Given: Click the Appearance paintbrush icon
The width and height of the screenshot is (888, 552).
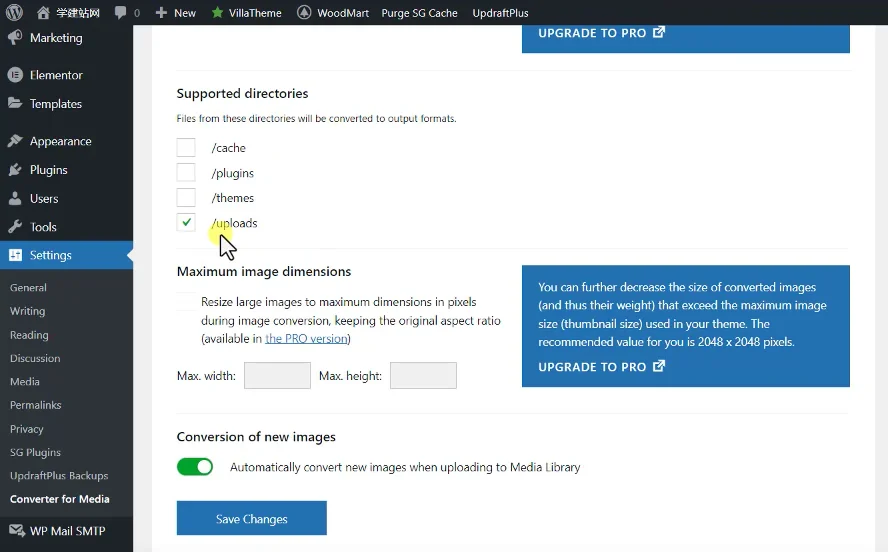Looking at the screenshot, I should (15, 141).
